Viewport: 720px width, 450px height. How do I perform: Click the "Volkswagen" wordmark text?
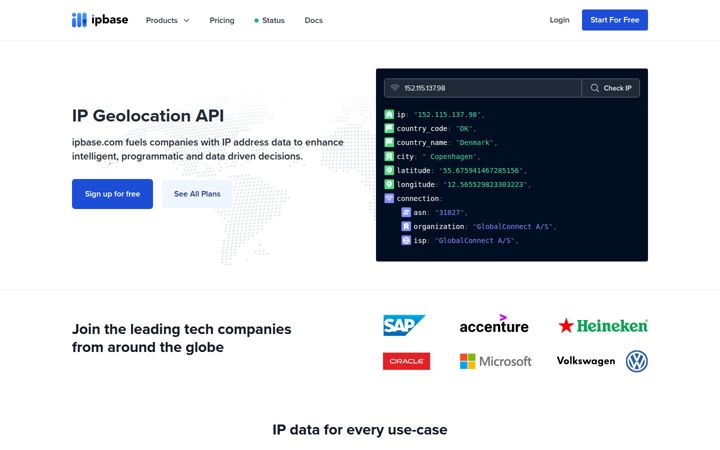(x=586, y=361)
